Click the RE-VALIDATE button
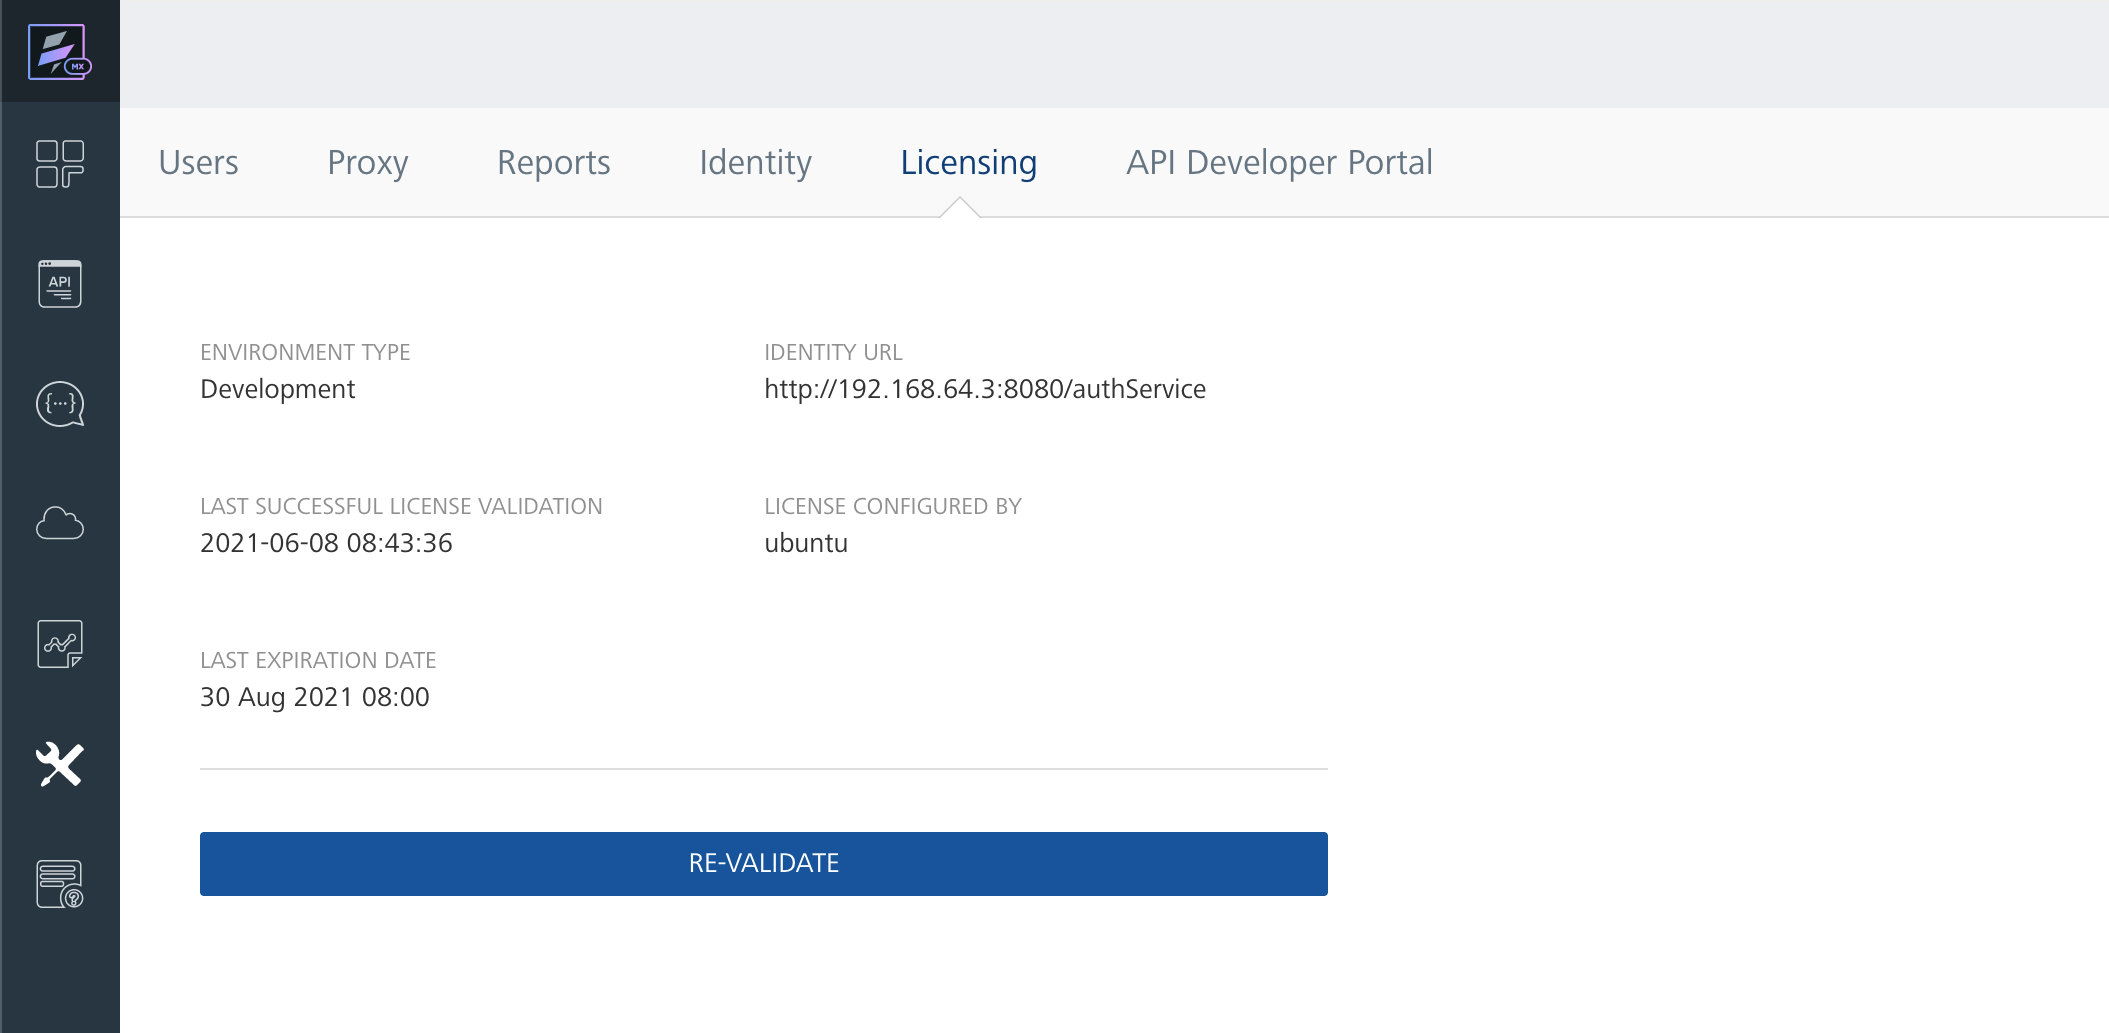Viewport: 2109px width, 1033px height. pyautogui.click(x=763, y=862)
